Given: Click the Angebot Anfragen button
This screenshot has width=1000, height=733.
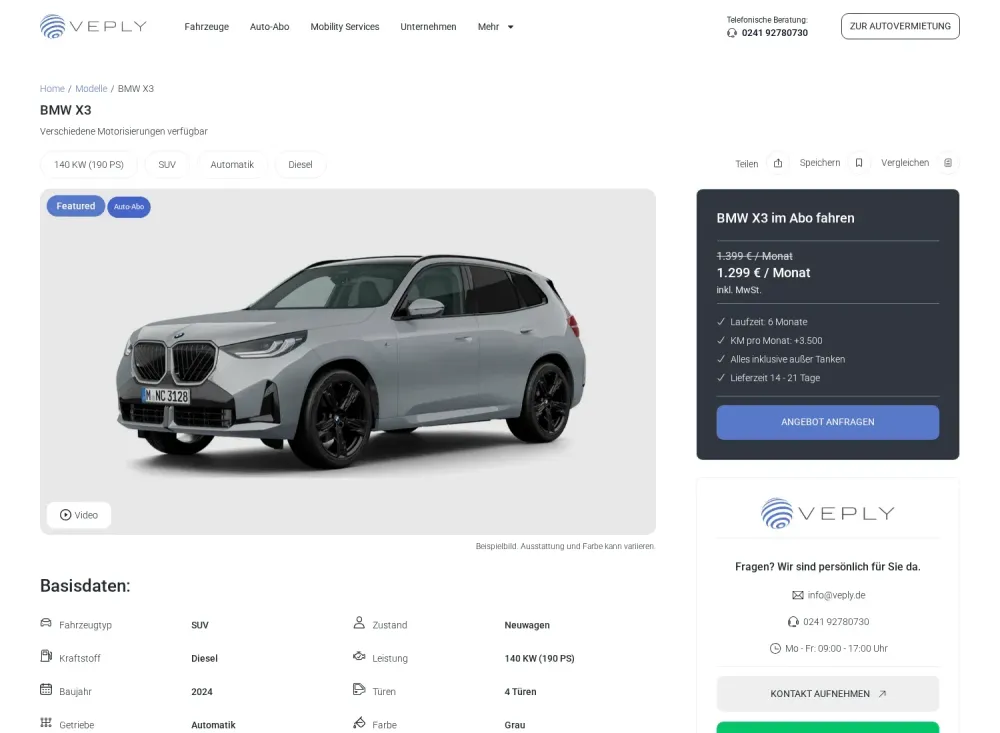Looking at the screenshot, I should [x=827, y=422].
